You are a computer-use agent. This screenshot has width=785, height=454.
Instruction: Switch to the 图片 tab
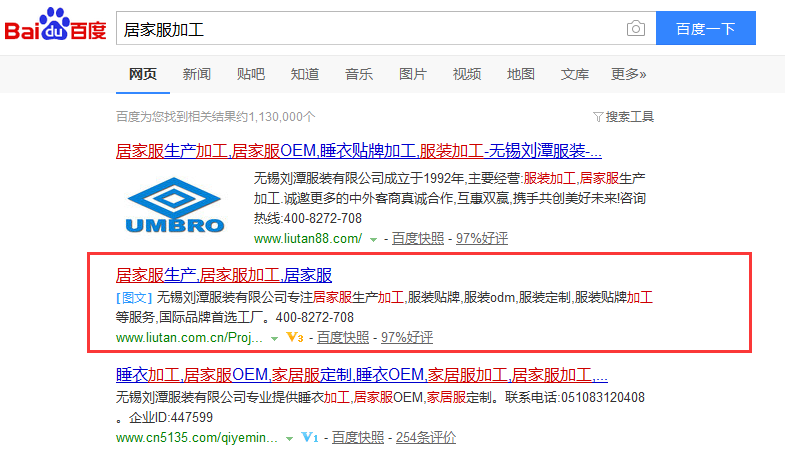pos(413,74)
